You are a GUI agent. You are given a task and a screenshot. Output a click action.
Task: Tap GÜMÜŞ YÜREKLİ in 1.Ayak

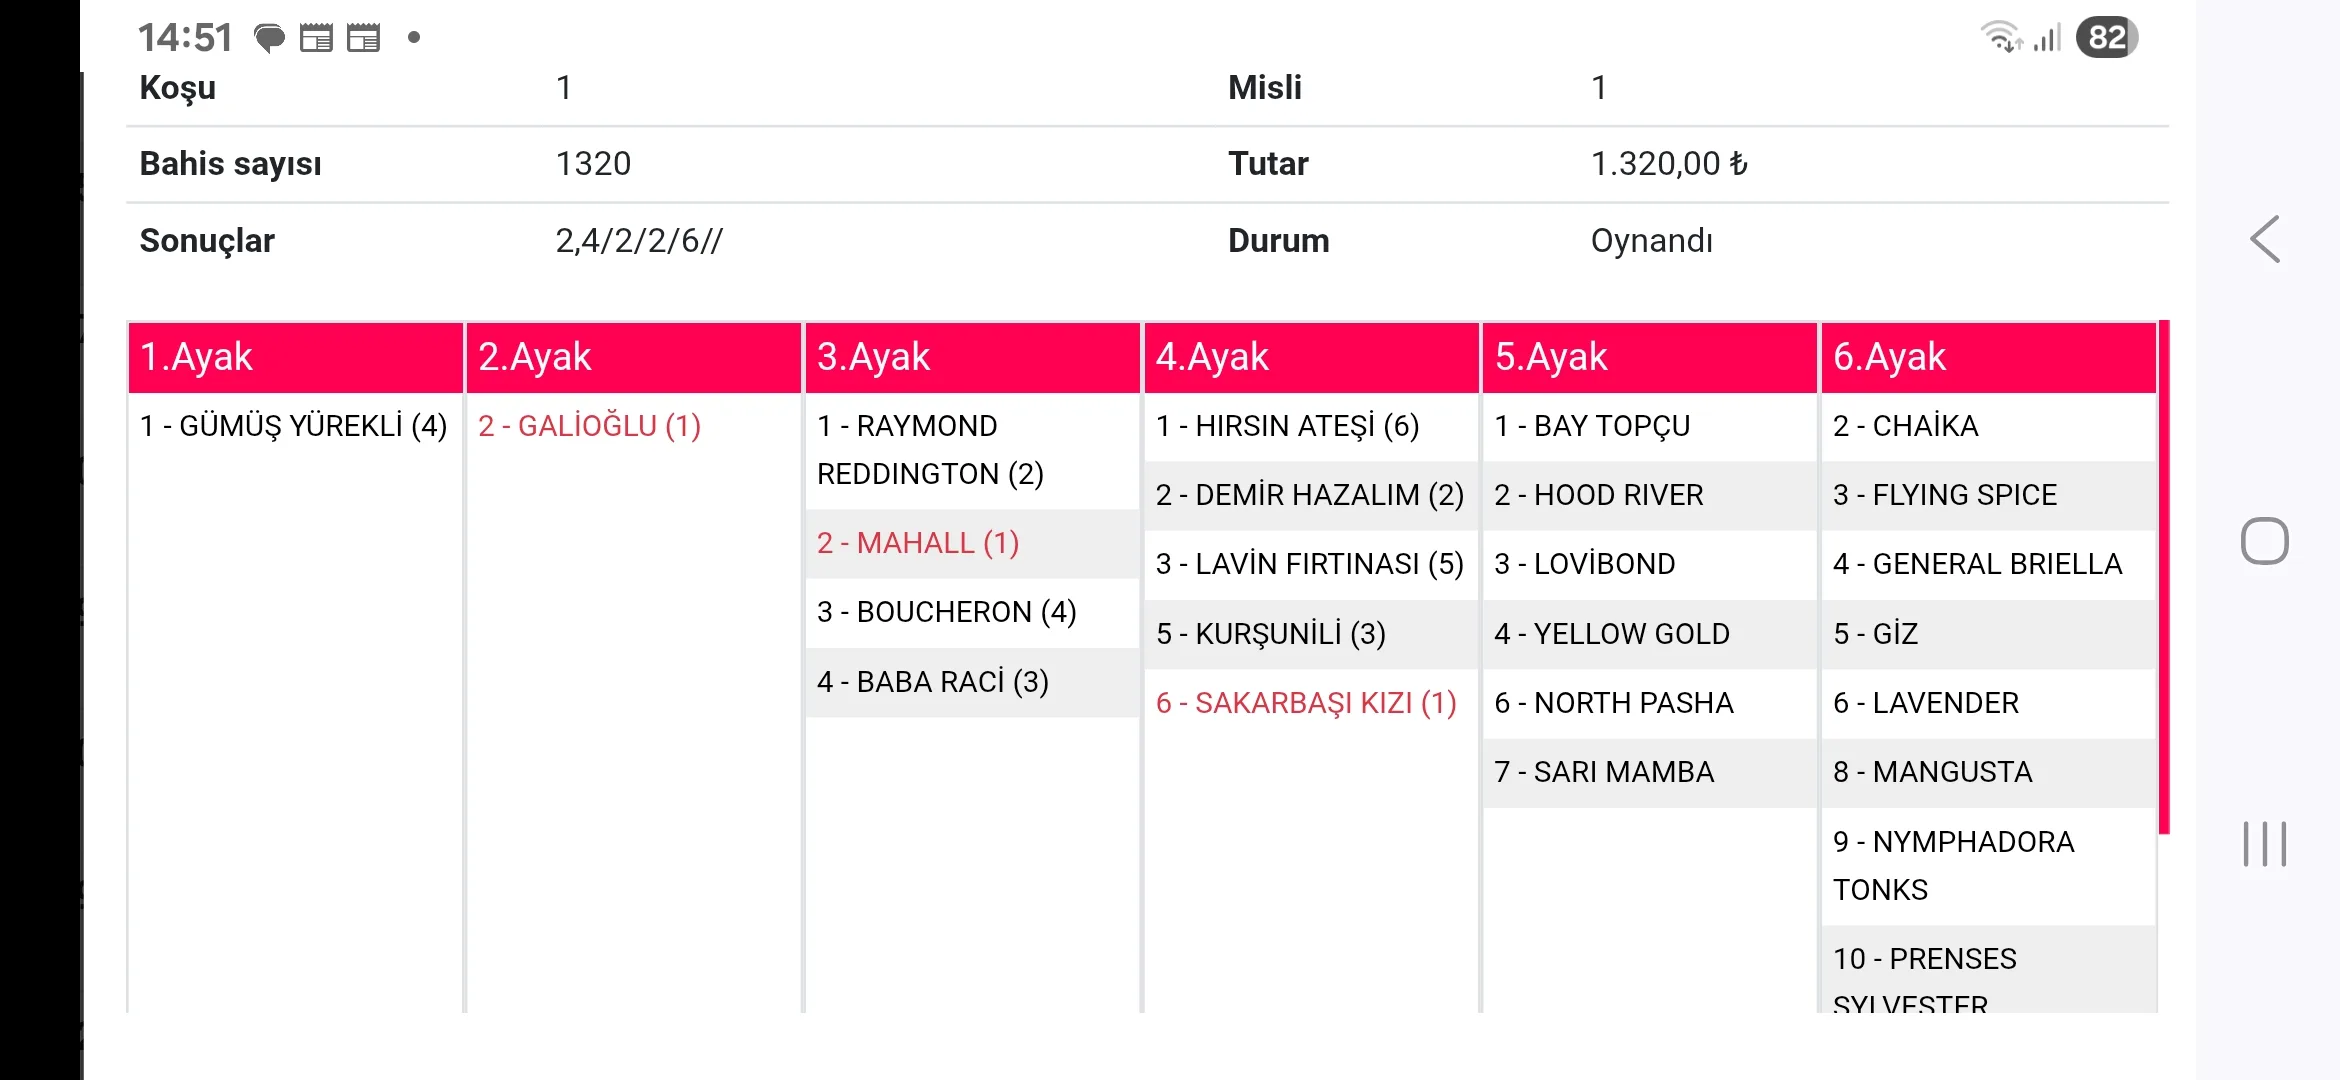click(x=293, y=426)
